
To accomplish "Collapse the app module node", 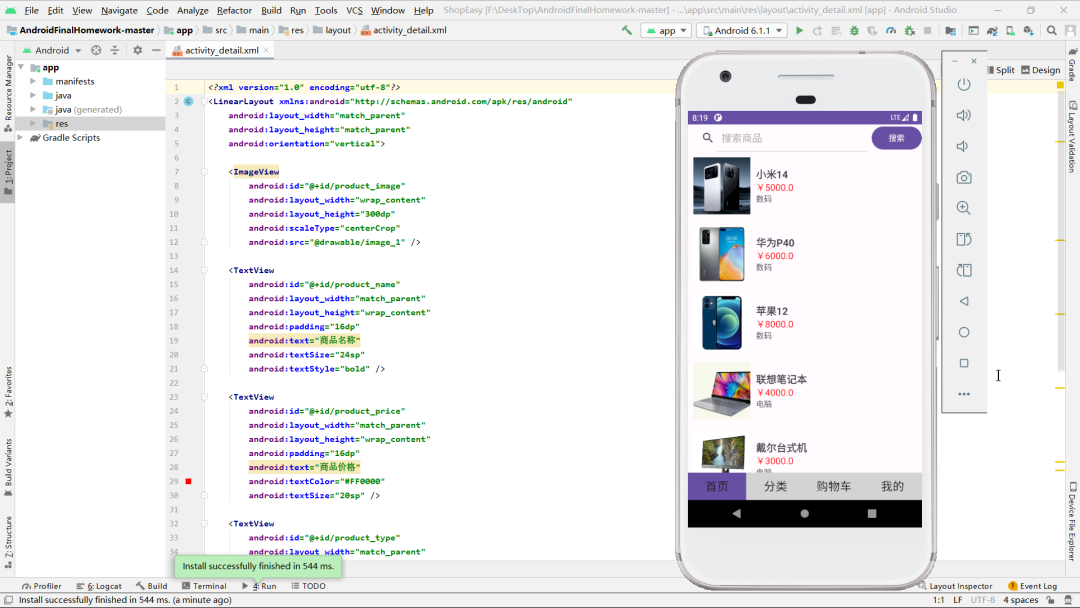I will [x=21, y=67].
